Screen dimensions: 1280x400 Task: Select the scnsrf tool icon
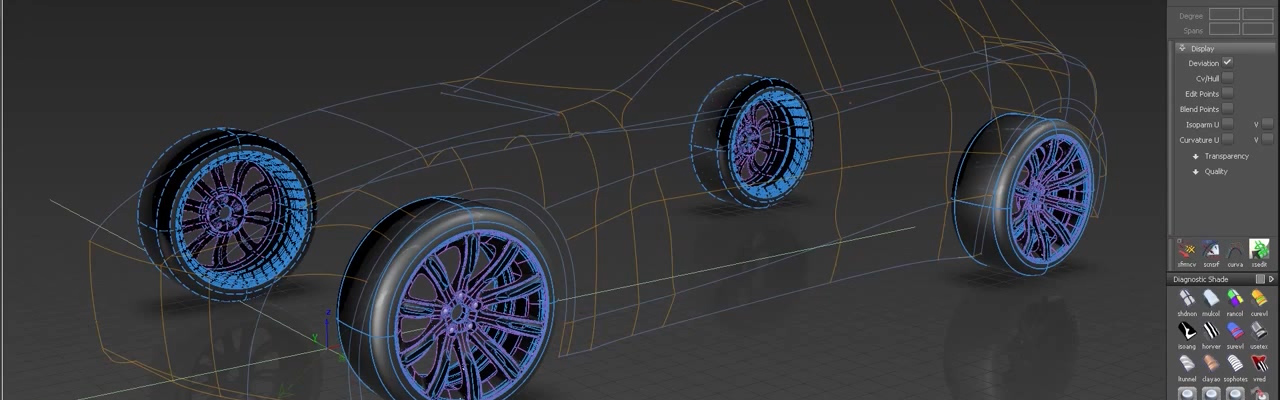pyautogui.click(x=1211, y=250)
